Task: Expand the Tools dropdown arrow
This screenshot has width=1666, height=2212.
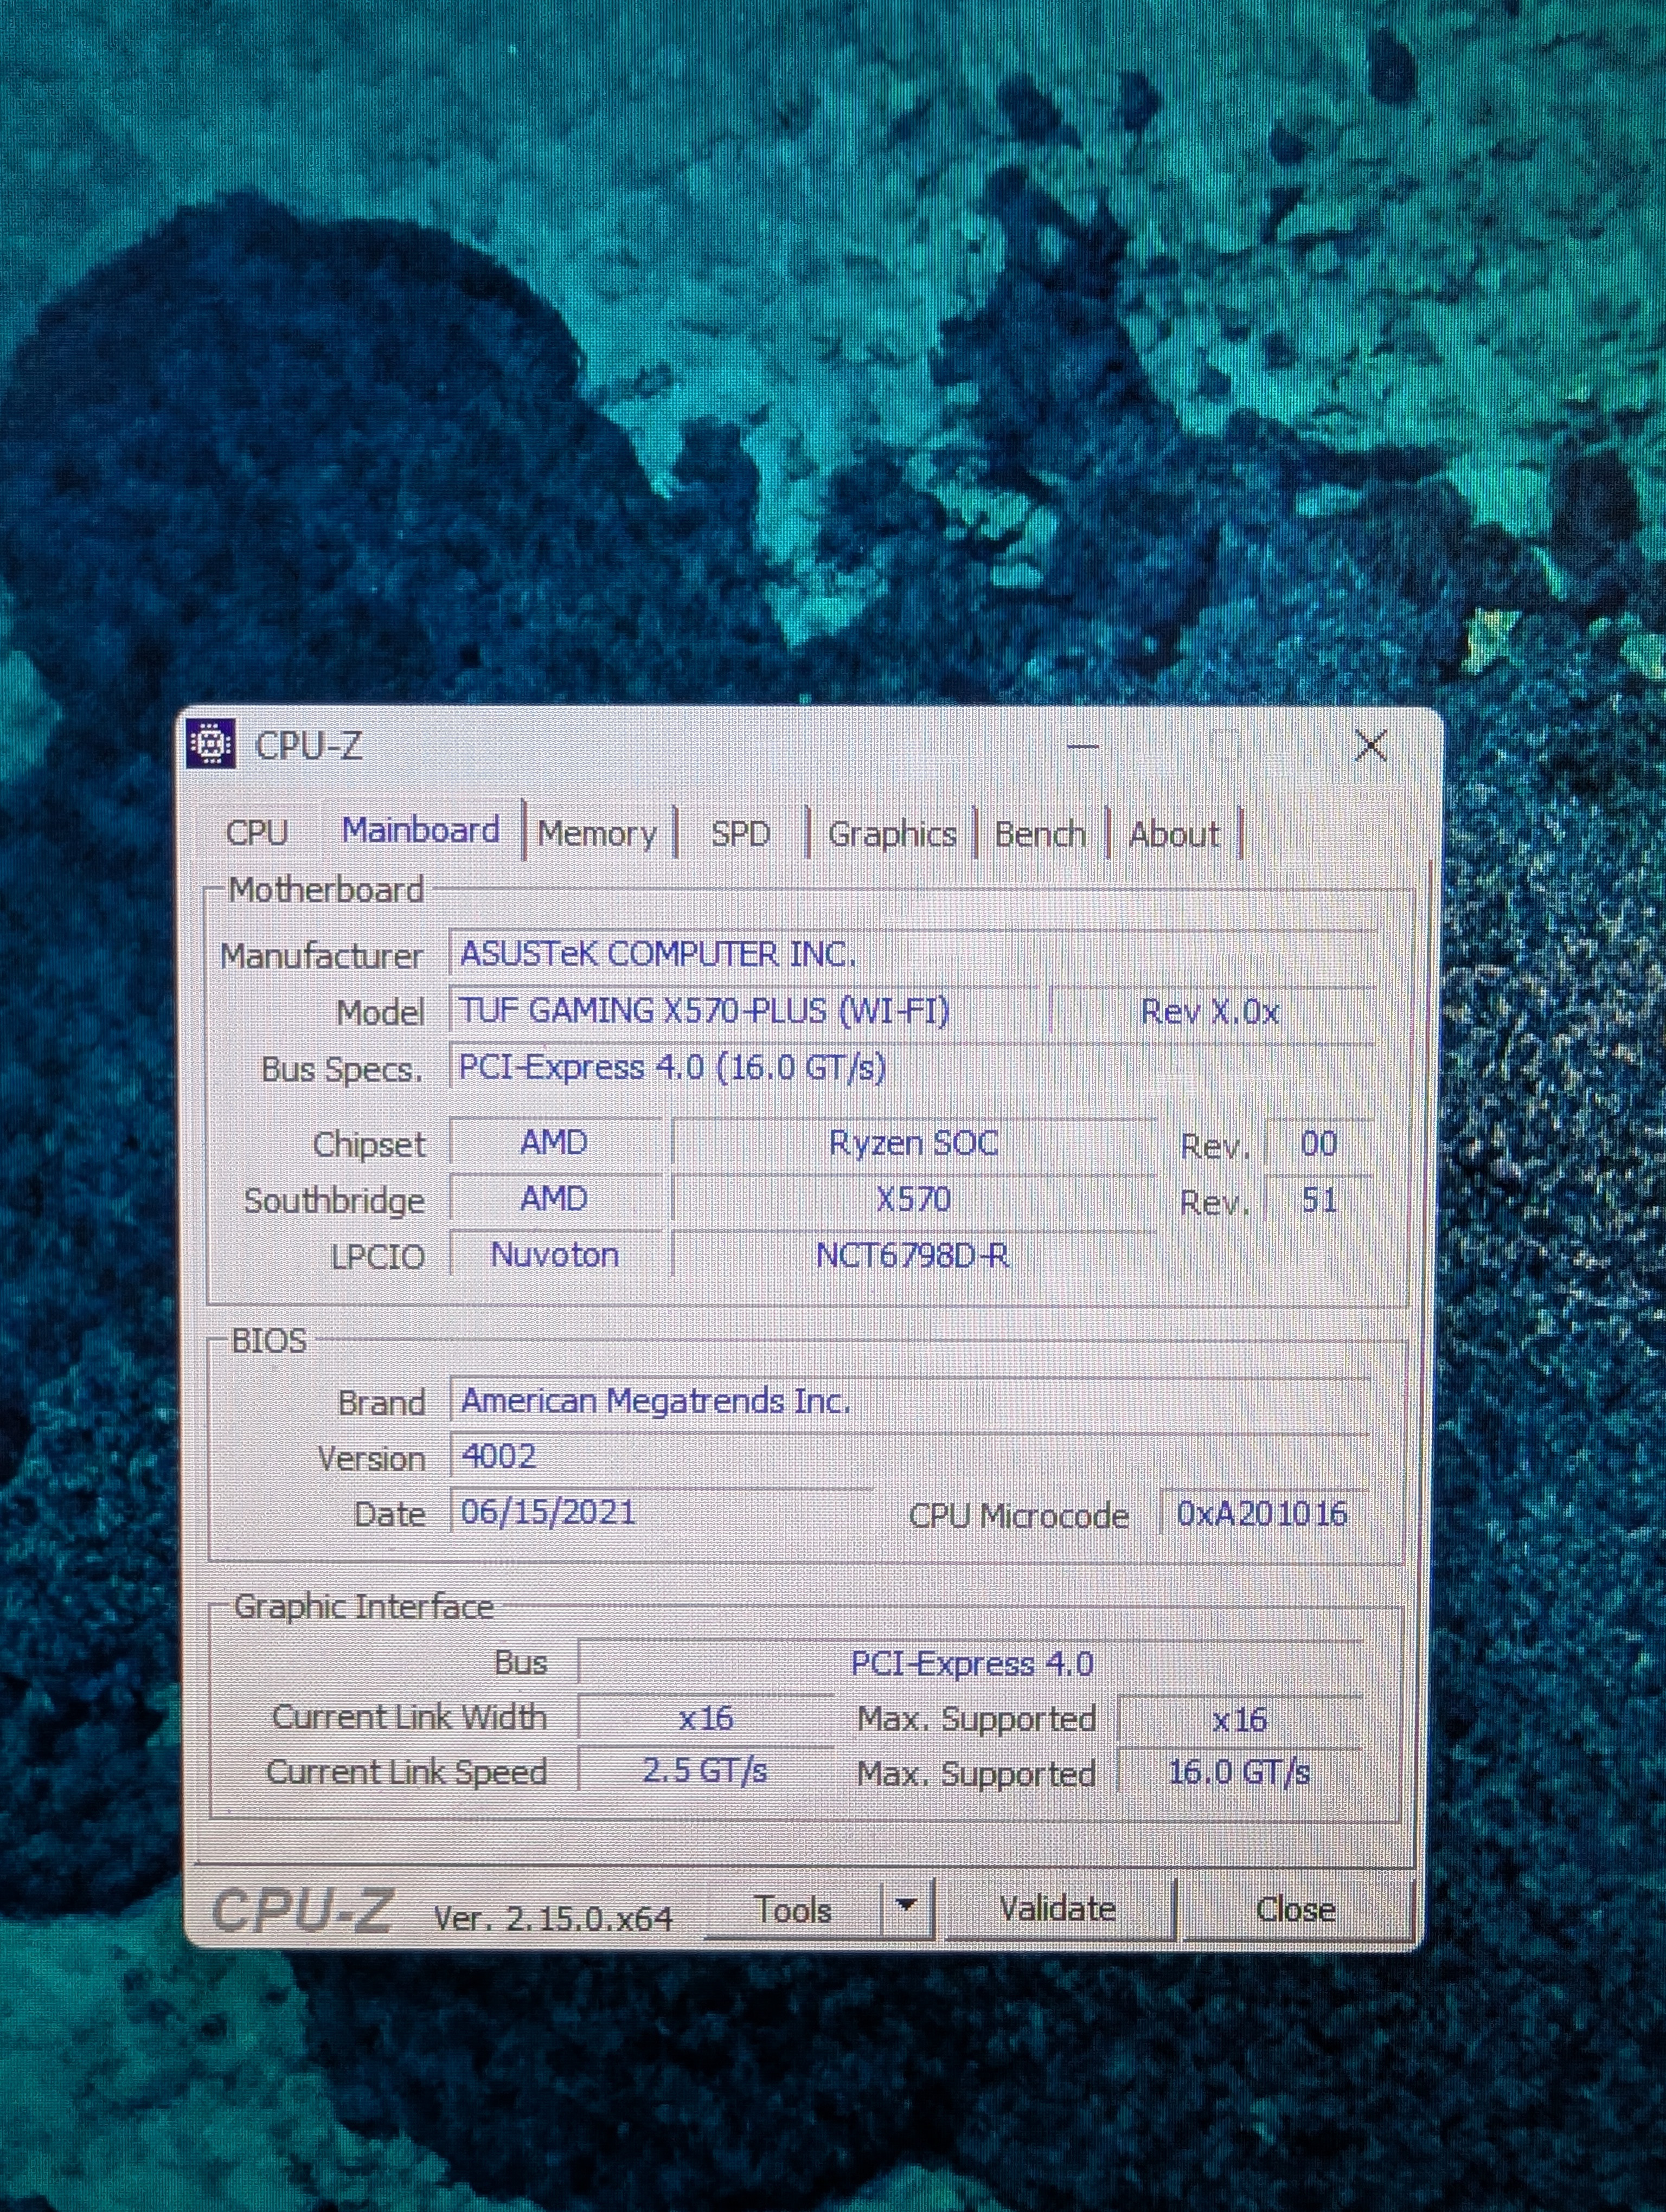Action: tap(906, 1906)
